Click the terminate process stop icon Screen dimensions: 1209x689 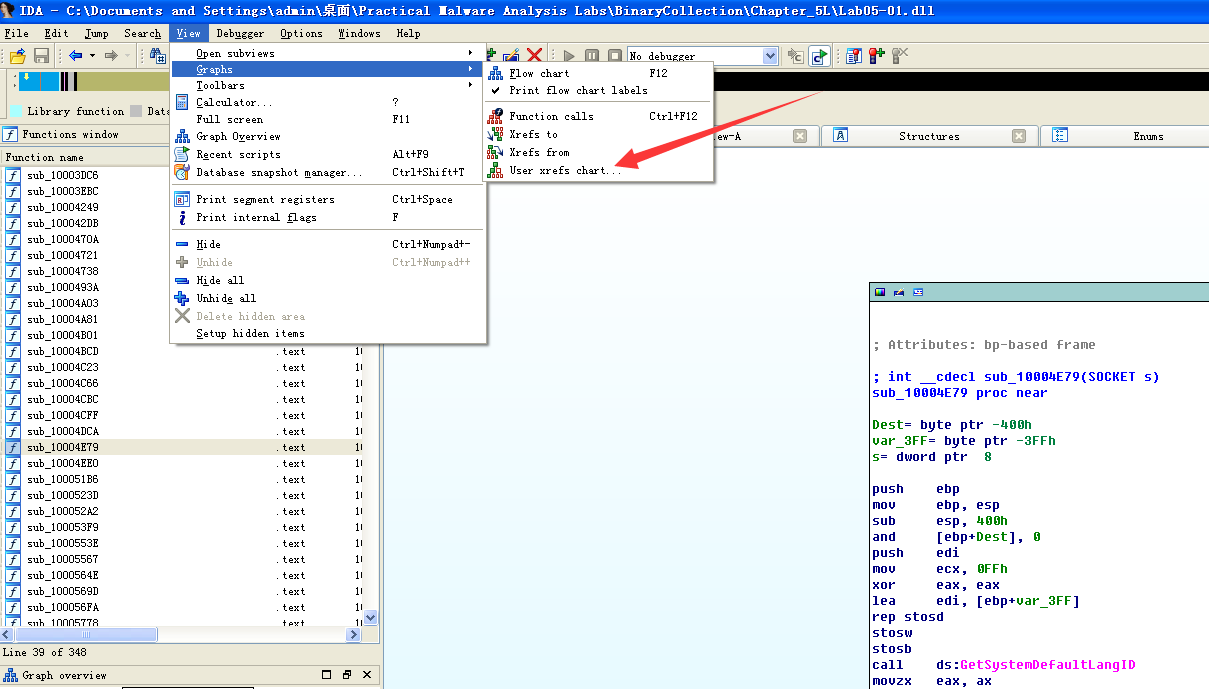point(614,56)
